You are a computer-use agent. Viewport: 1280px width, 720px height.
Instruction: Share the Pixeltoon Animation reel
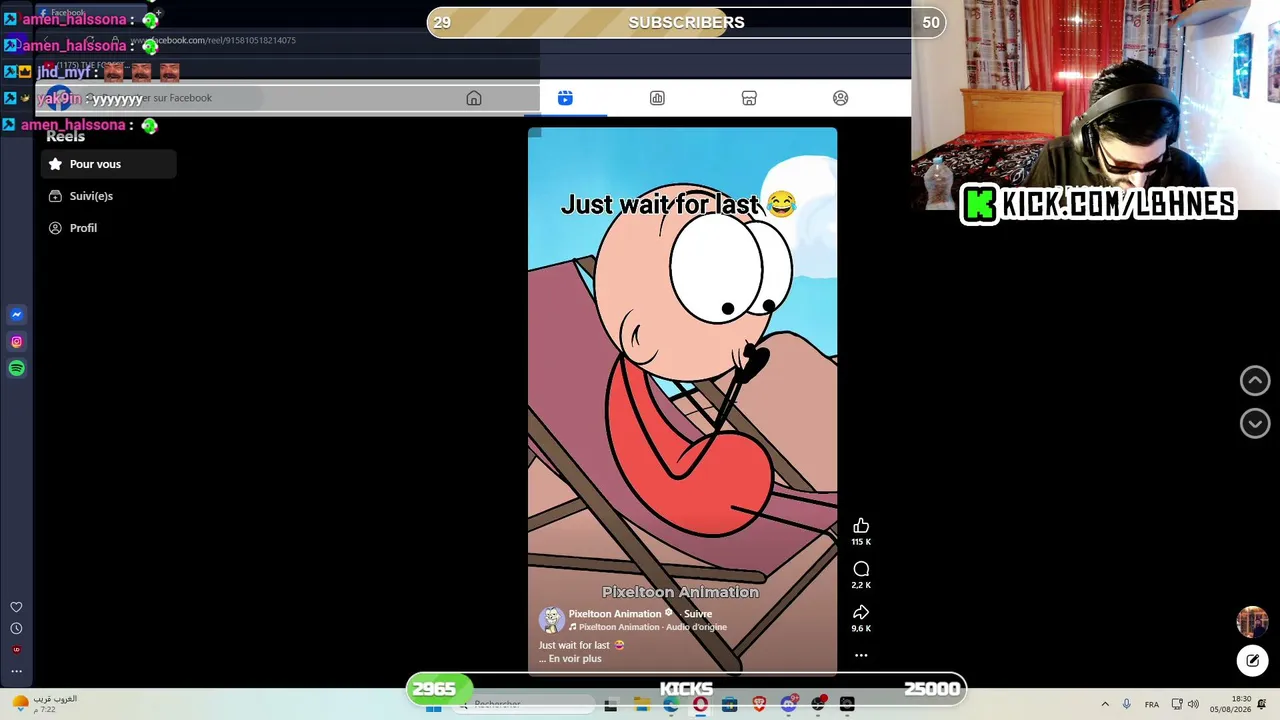[861, 612]
